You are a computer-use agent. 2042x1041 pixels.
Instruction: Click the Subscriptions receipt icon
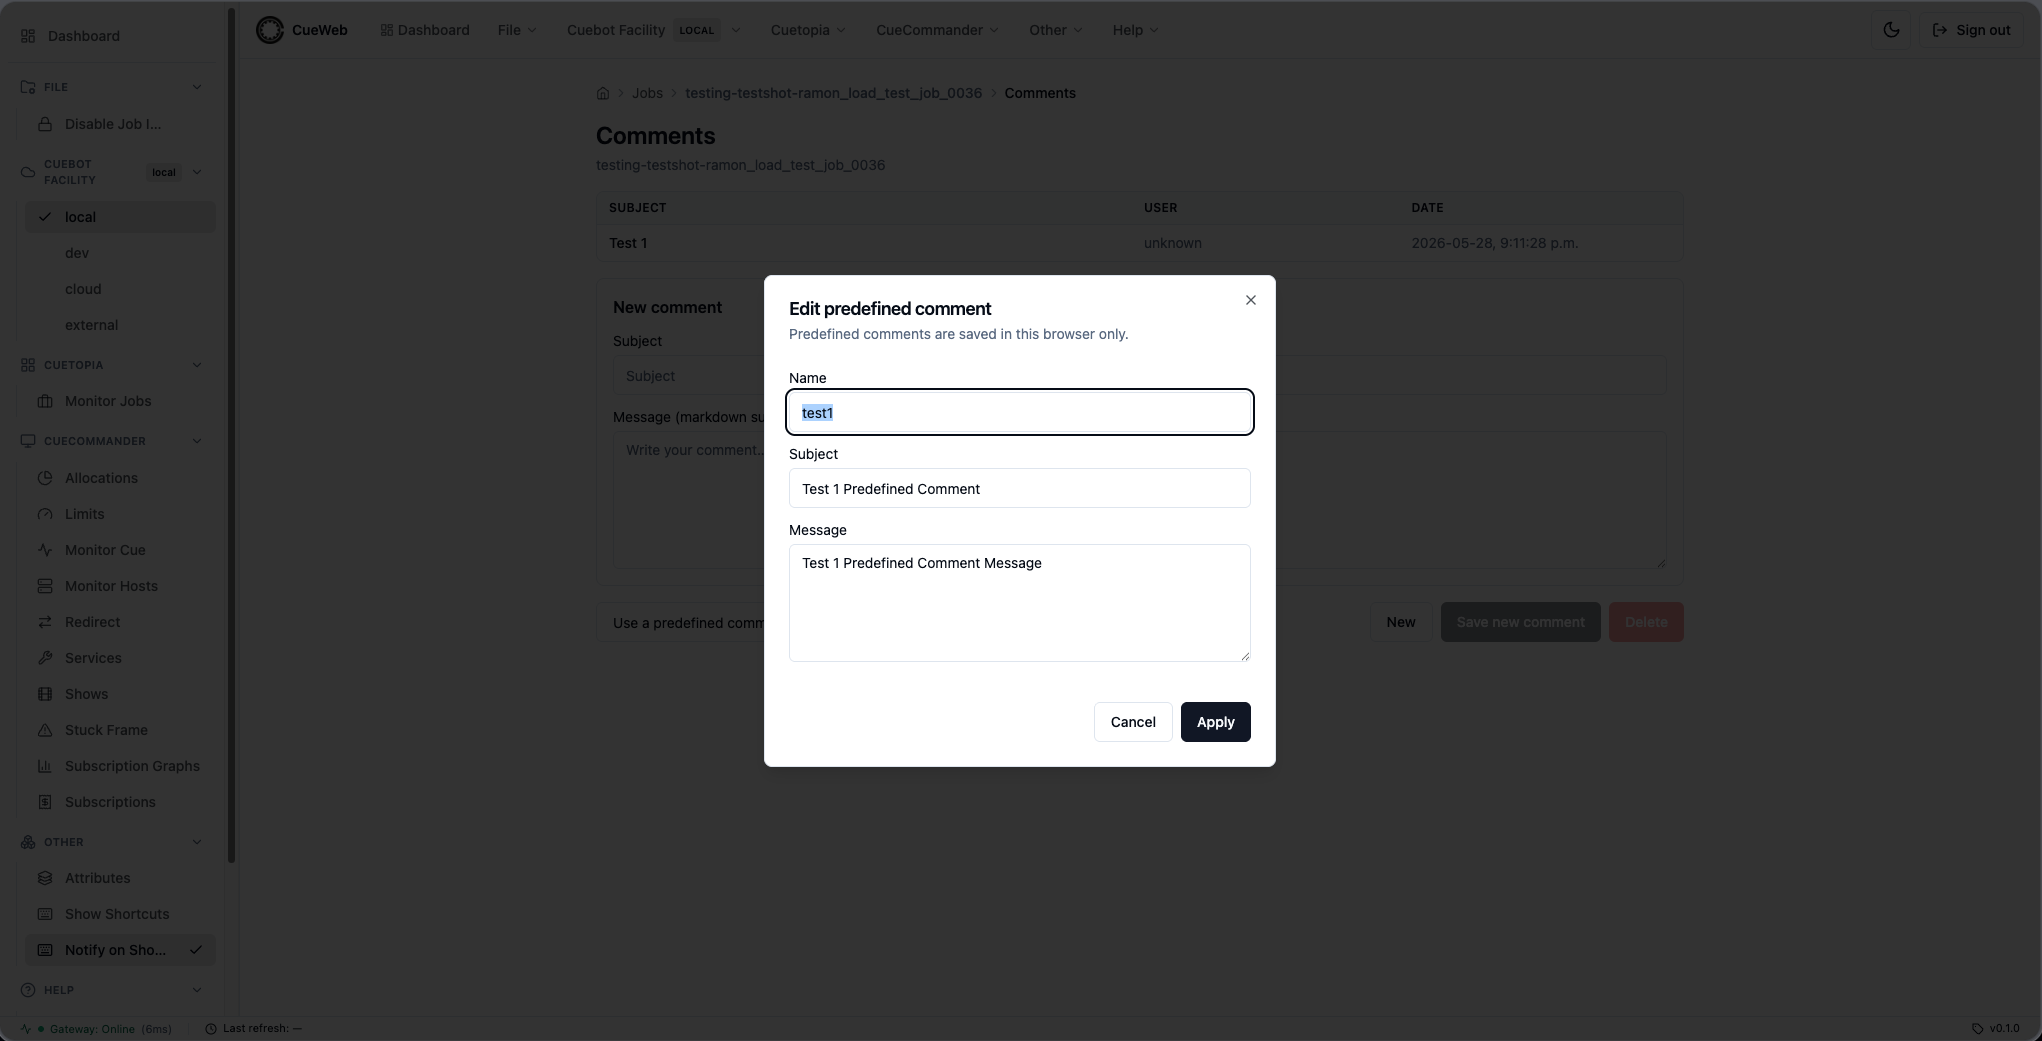pos(45,802)
